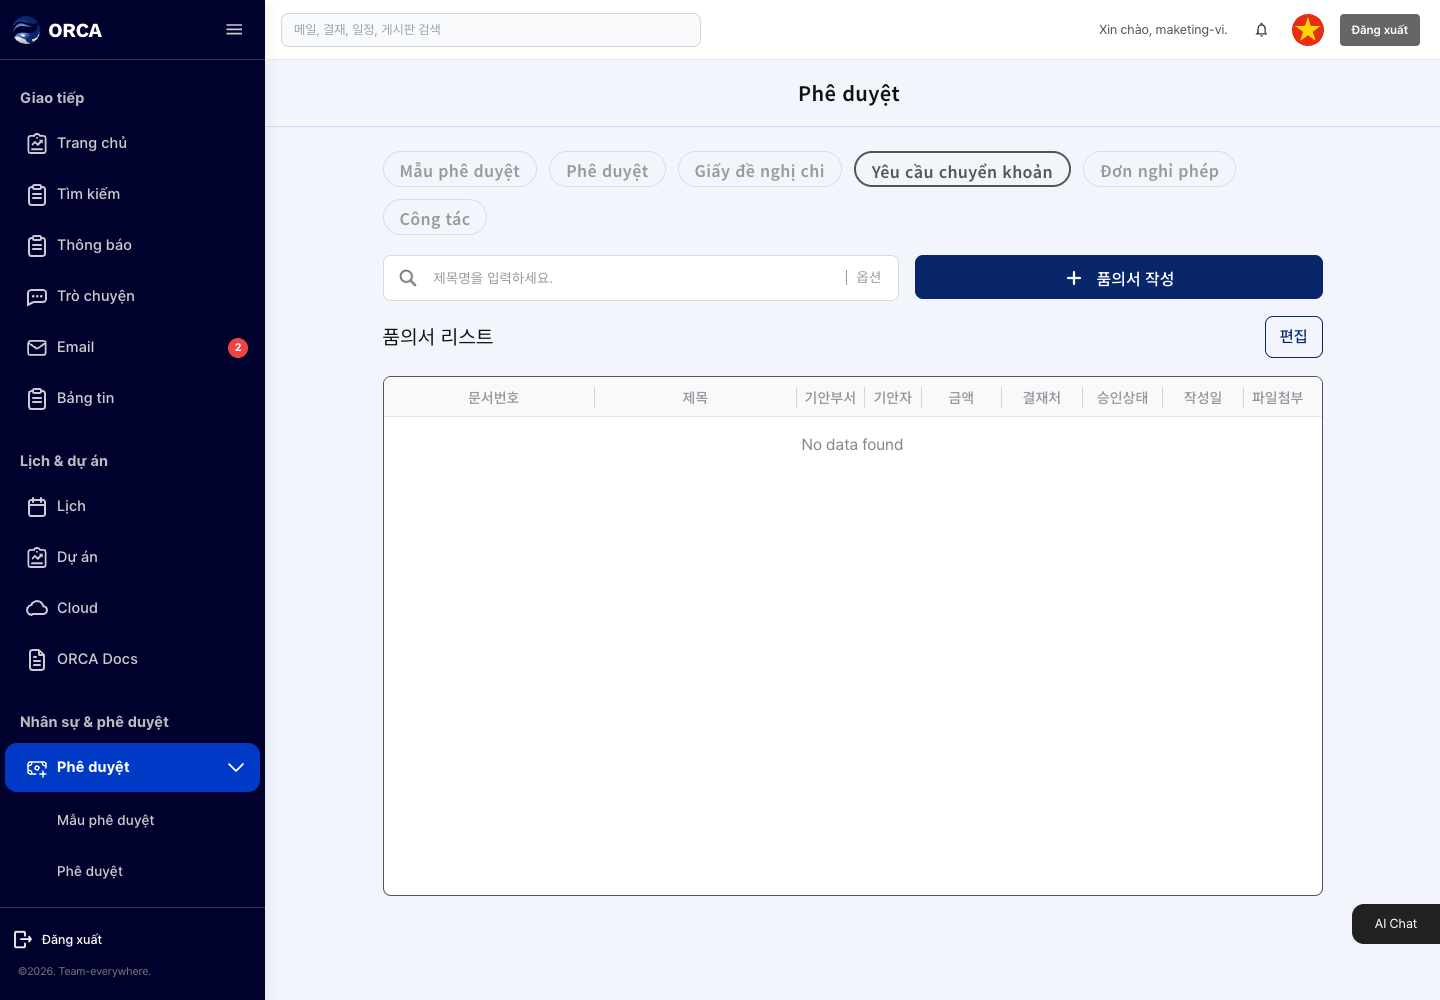1440x1000 pixels.
Task: Select Yêu cầu chuyển khoản tab
Action: [962, 170]
